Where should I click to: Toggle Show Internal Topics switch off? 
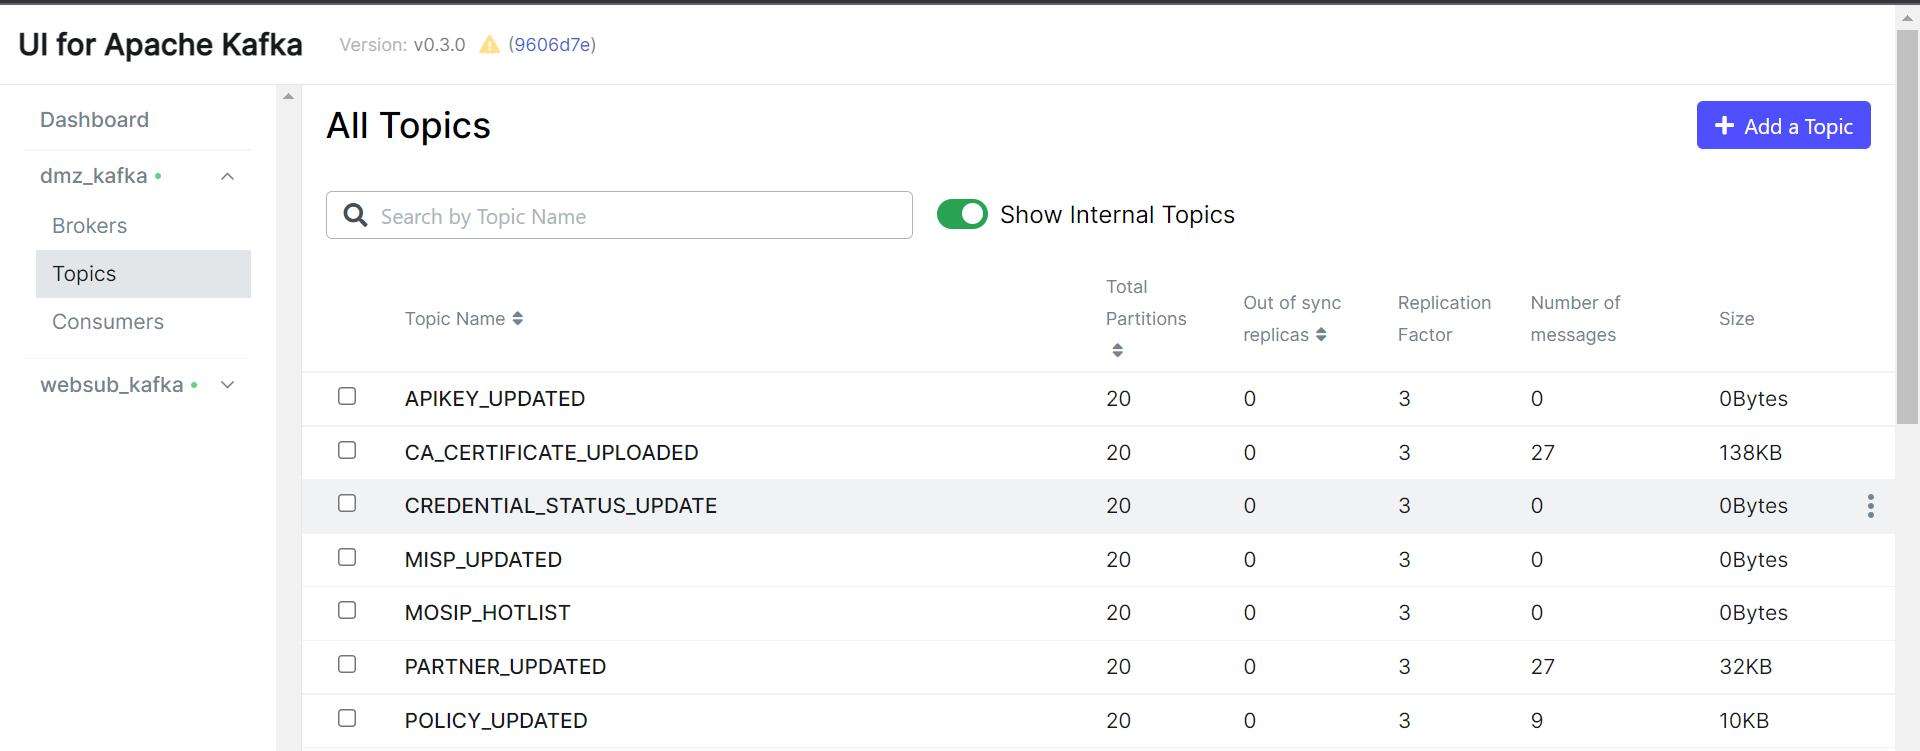(962, 214)
